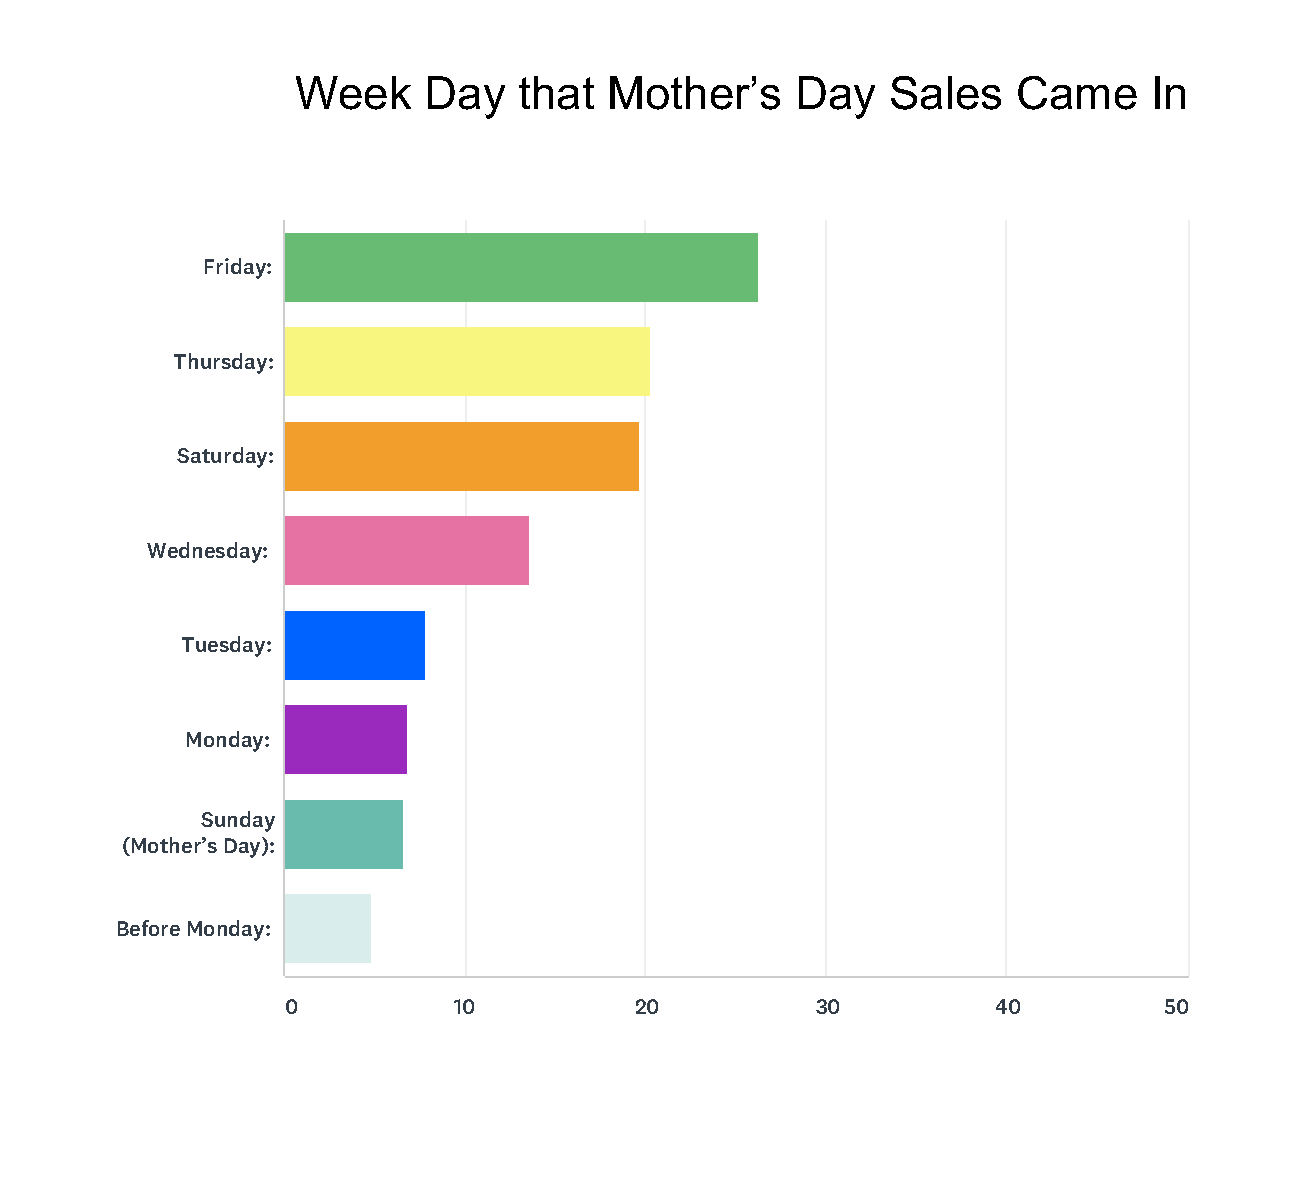Click the "Friday:" axis label
This screenshot has width=1298, height=1179.
point(237,267)
